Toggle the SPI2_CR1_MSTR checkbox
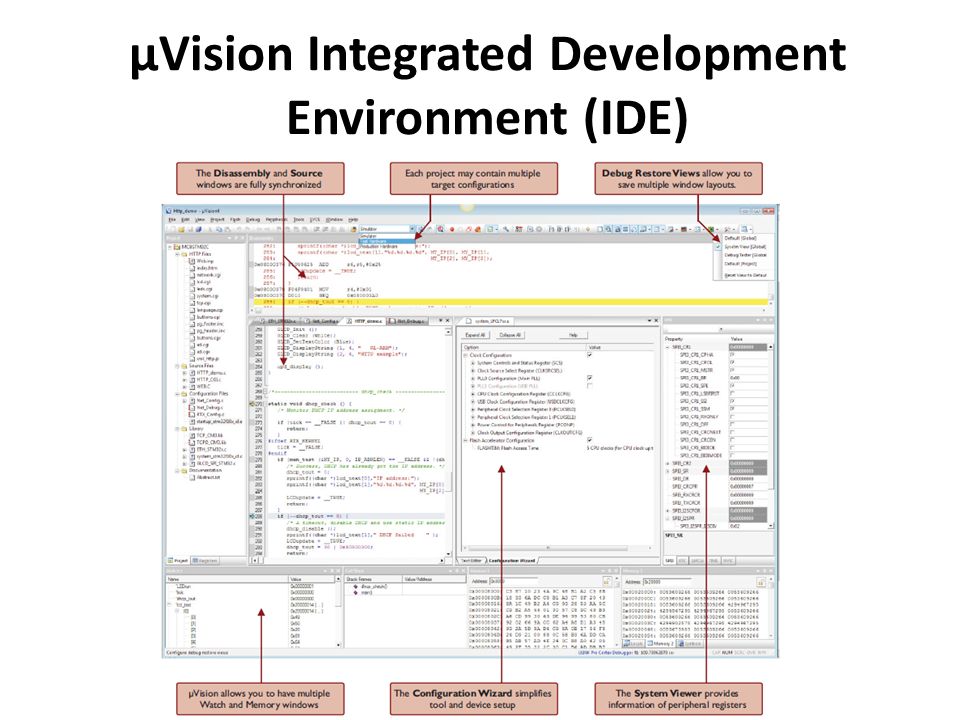The width and height of the screenshot is (960, 720). pyautogui.click(x=732, y=370)
